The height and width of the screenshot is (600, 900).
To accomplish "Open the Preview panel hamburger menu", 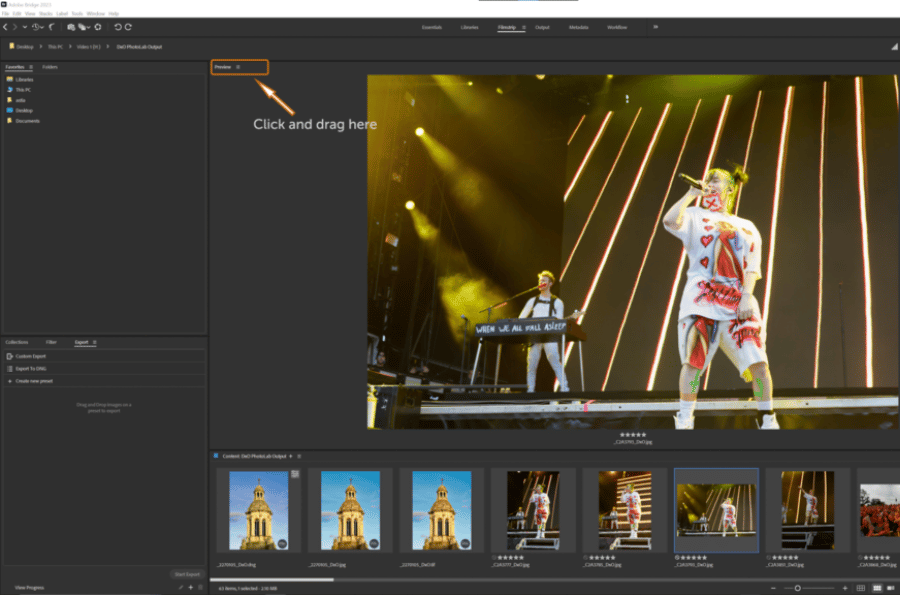I will 238,67.
